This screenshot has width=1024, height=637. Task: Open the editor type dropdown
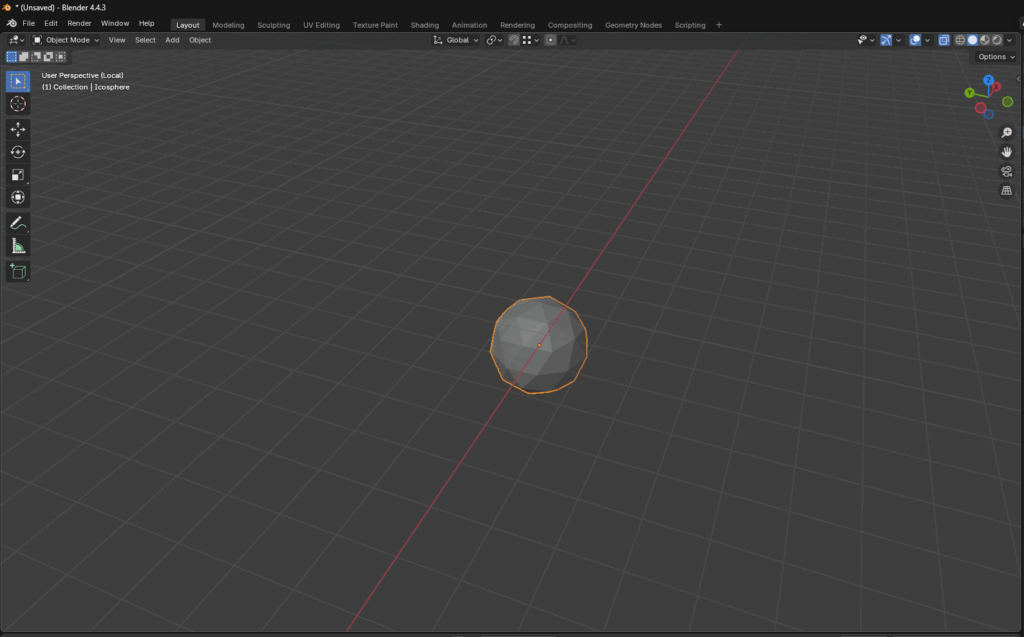(x=16, y=40)
